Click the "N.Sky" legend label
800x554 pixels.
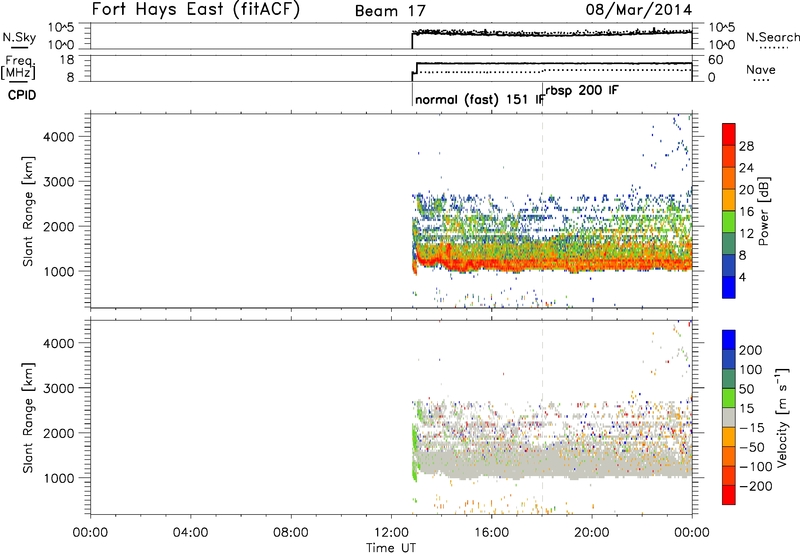19,37
